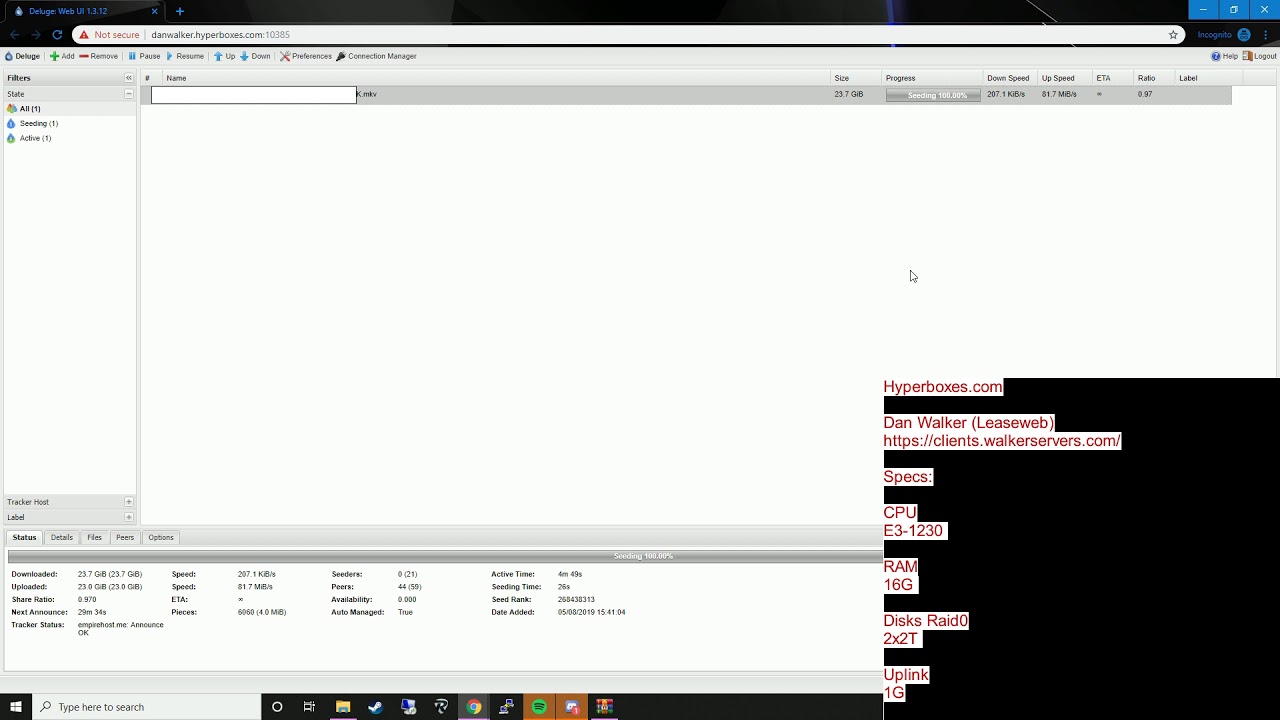The width and height of the screenshot is (1280, 720).
Task: Open Spotify from taskbar
Action: click(539, 707)
